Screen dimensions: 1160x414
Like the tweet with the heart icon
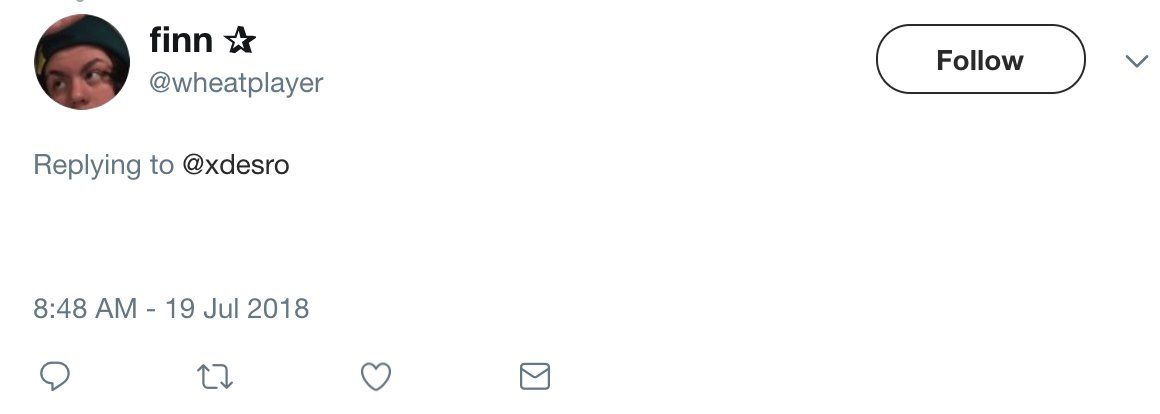coord(376,377)
